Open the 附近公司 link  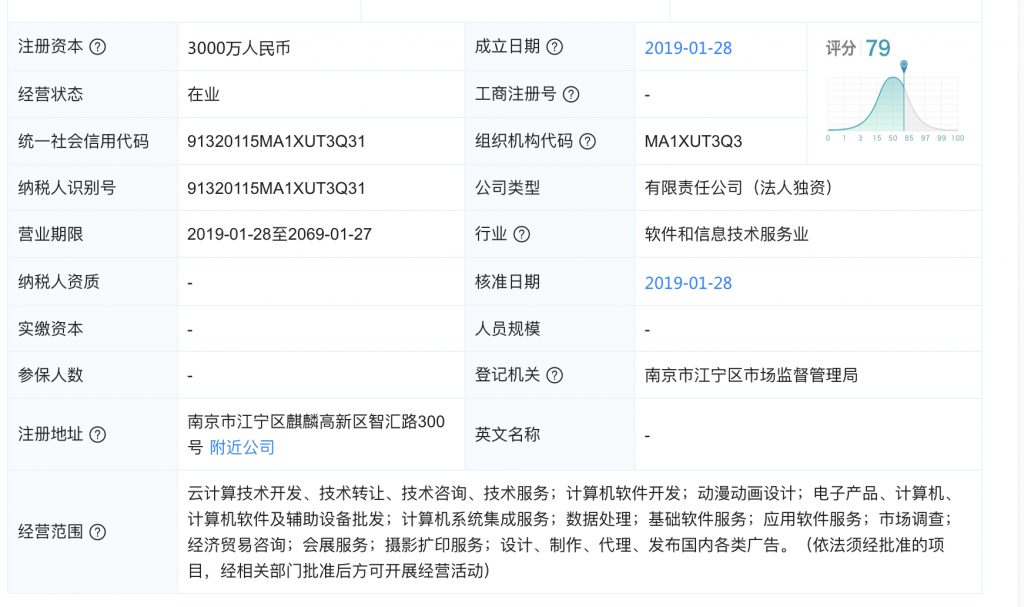242,447
